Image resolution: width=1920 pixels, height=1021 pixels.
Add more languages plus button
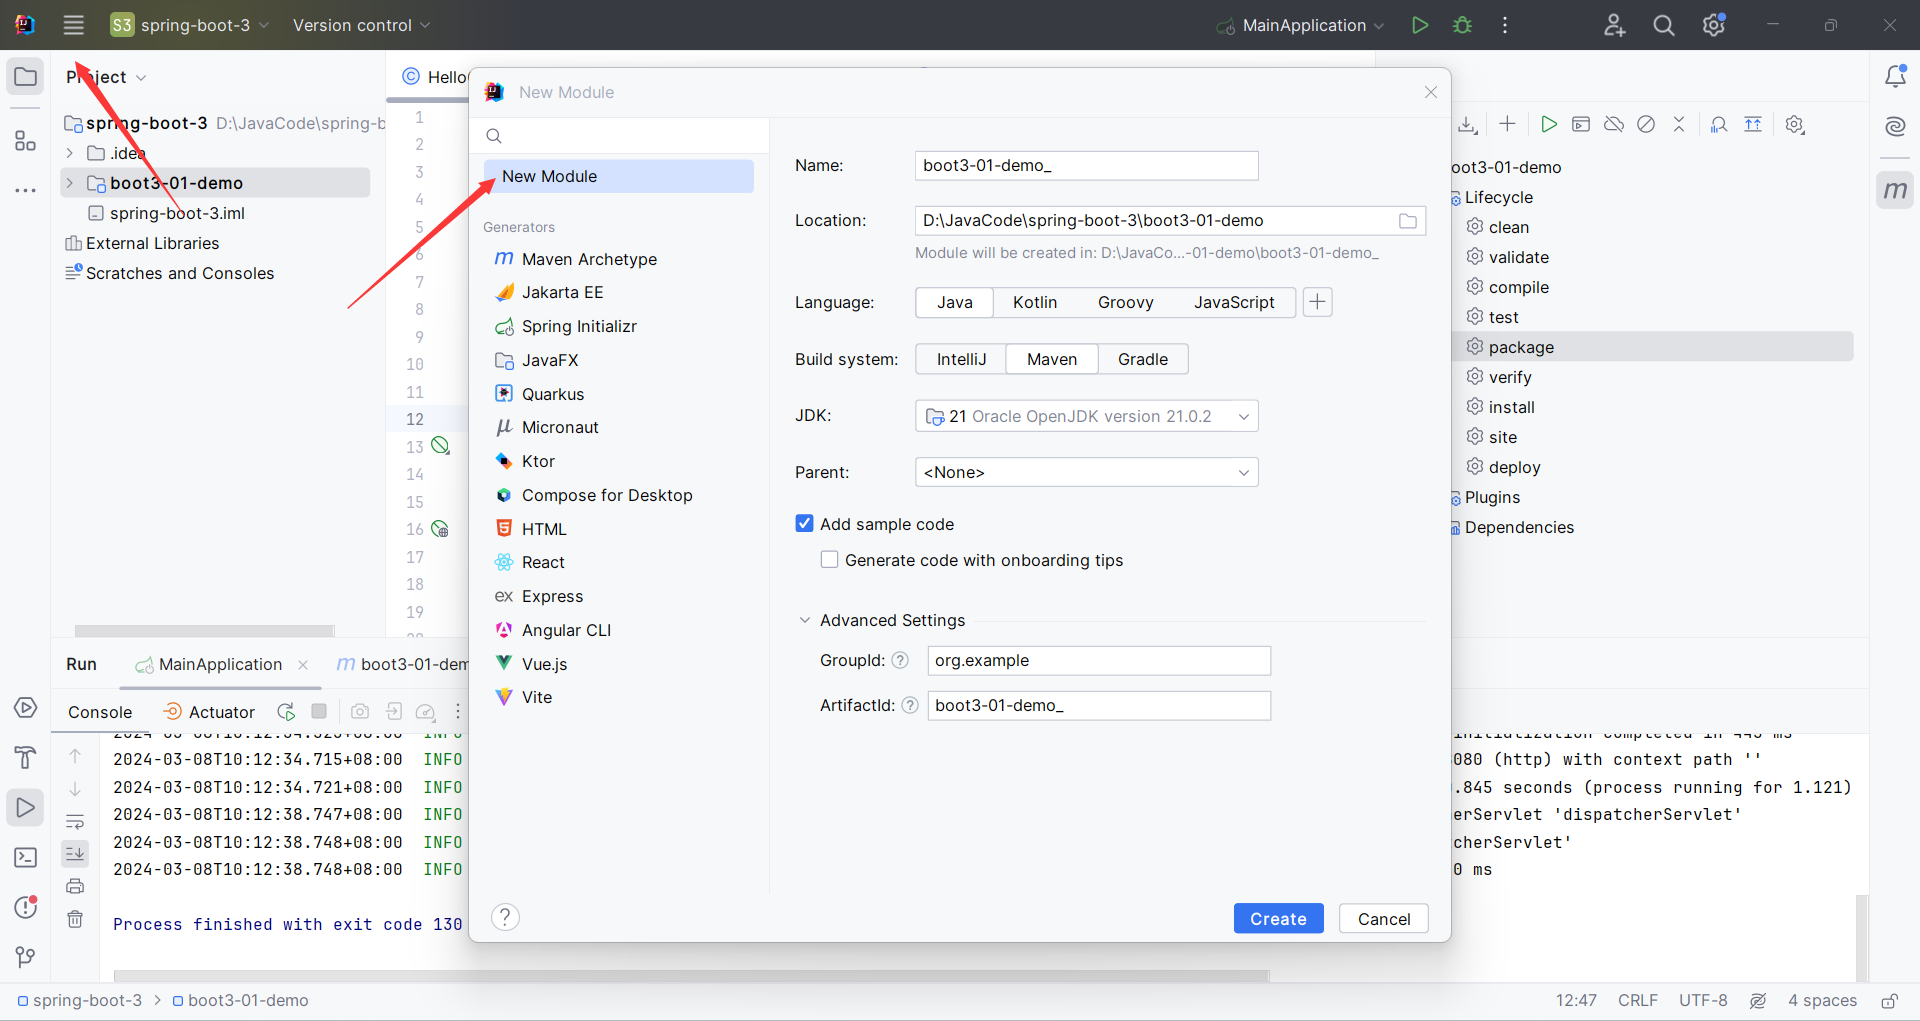point(1318,302)
